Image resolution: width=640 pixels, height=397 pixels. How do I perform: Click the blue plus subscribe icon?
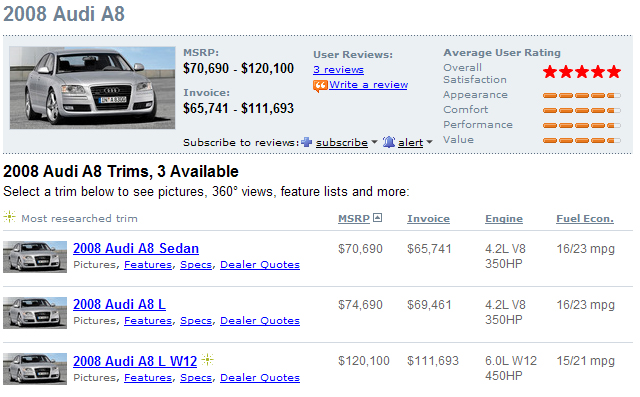(307, 142)
